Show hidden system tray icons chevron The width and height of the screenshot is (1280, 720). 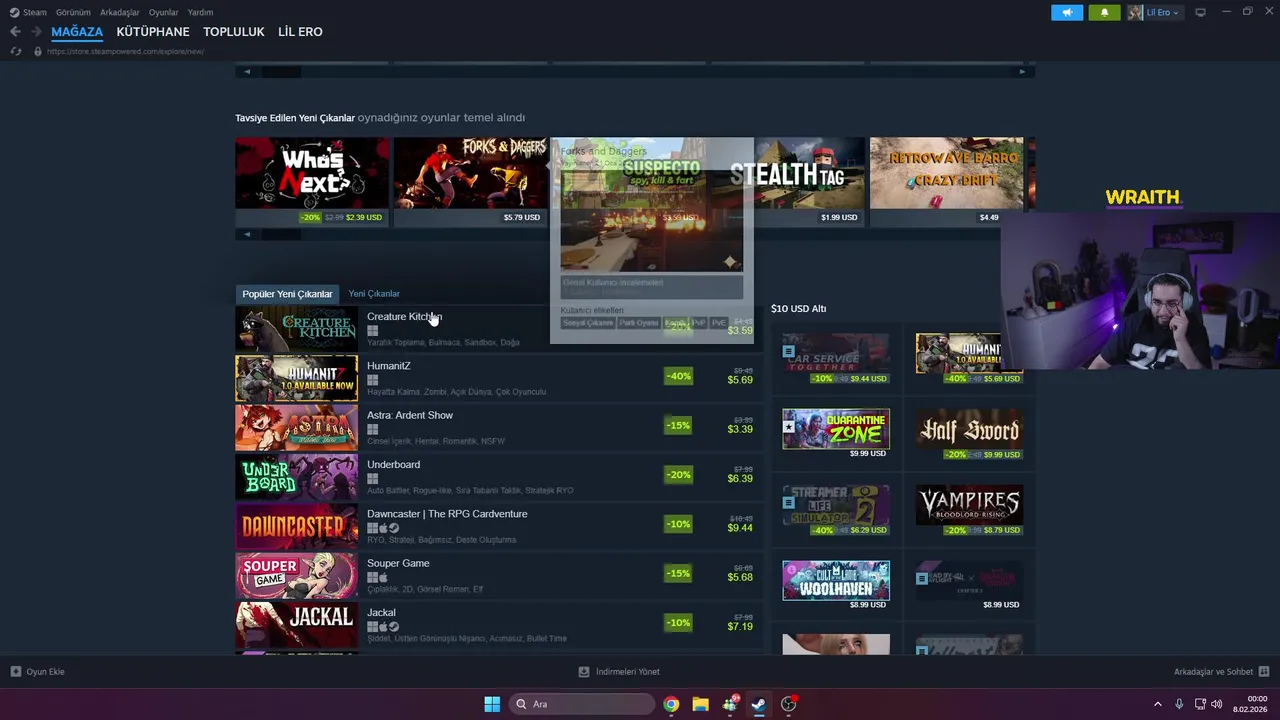(x=1158, y=704)
